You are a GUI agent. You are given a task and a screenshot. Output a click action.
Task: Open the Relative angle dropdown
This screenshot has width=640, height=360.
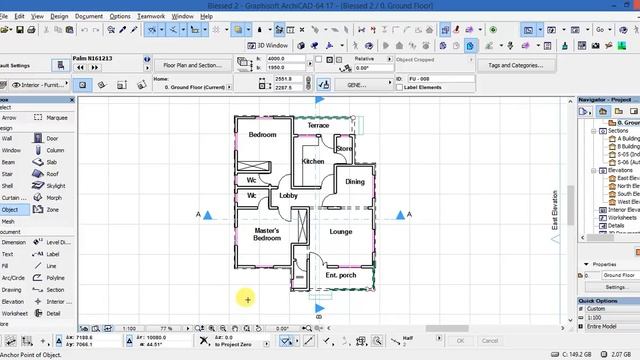click(389, 59)
